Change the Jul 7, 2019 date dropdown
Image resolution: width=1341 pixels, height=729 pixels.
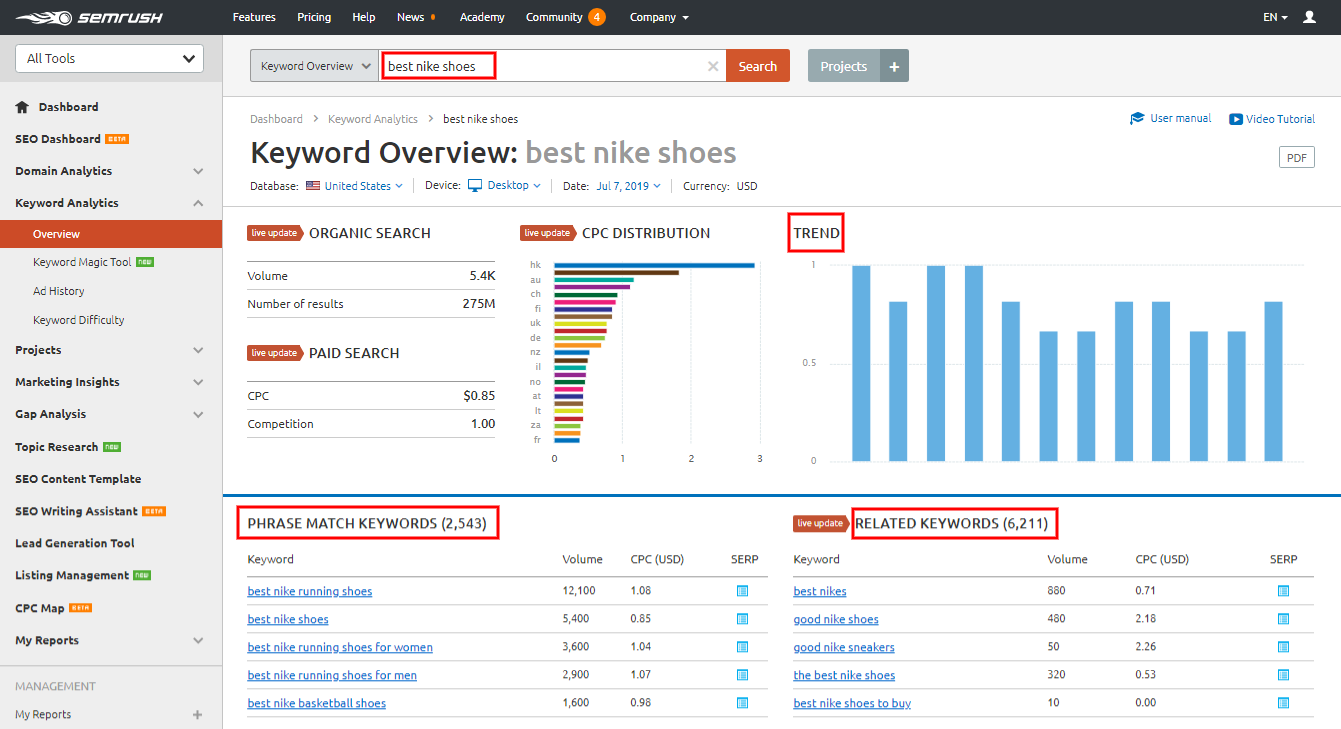628,186
